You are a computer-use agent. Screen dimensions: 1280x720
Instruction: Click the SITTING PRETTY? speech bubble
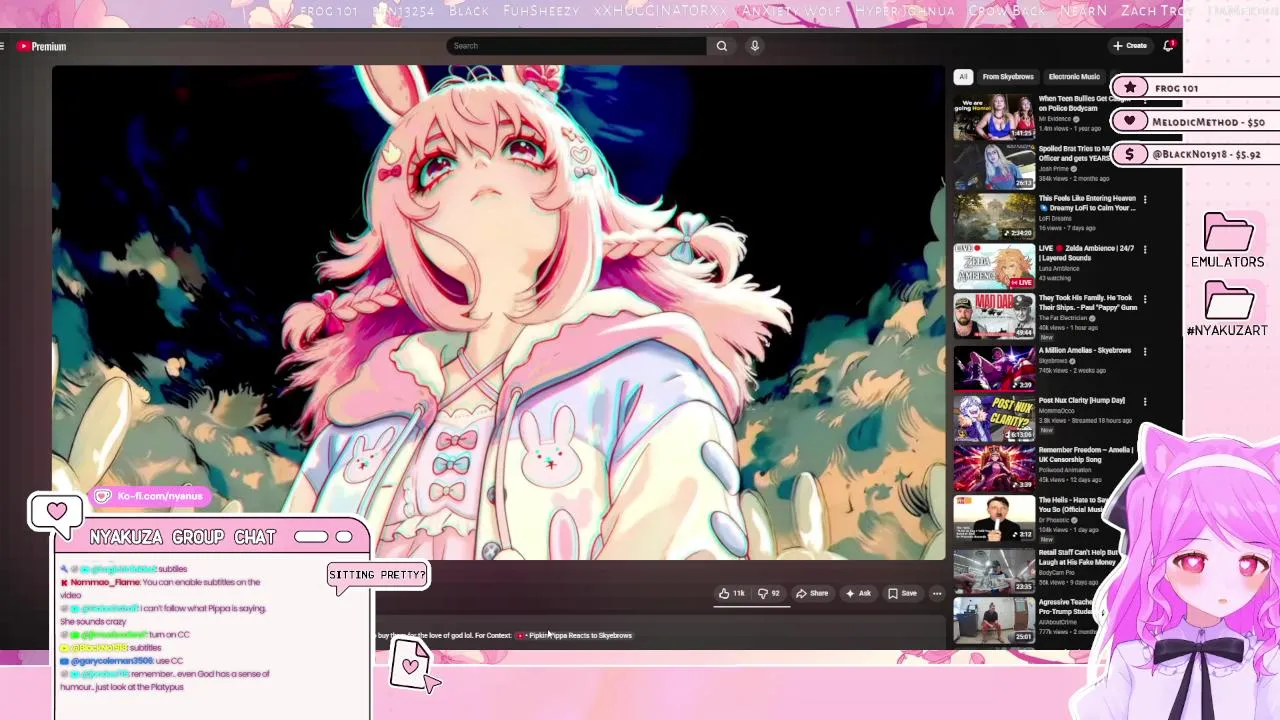(x=377, y=575)
